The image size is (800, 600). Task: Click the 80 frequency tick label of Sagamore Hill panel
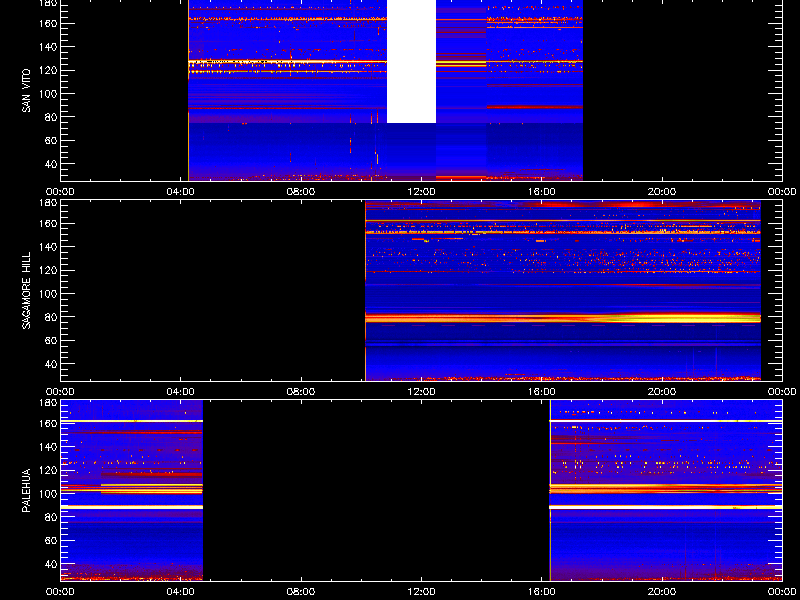click(x=51, y=317)
